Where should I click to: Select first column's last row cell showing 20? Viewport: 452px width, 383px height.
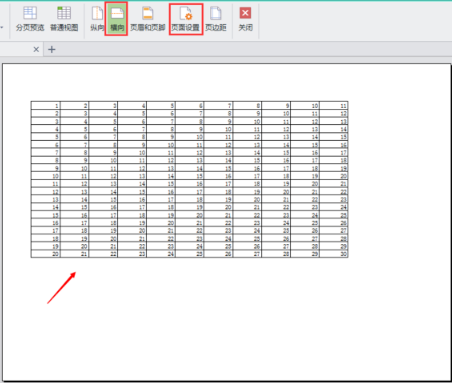point(46,254)
